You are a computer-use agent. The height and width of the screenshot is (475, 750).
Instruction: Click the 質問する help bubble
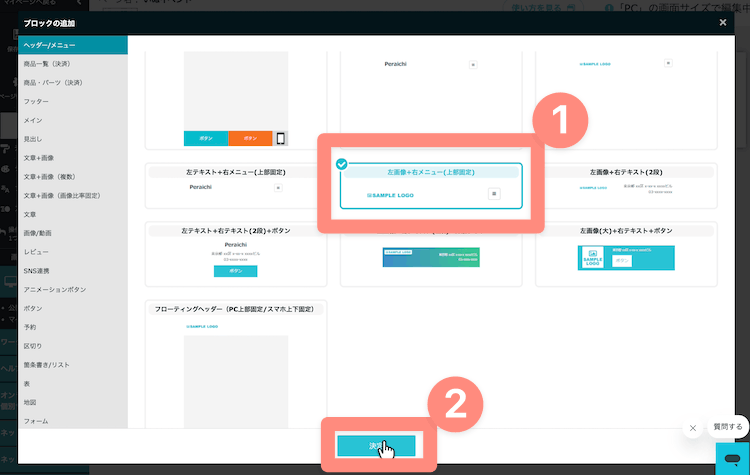click(728, 427)
